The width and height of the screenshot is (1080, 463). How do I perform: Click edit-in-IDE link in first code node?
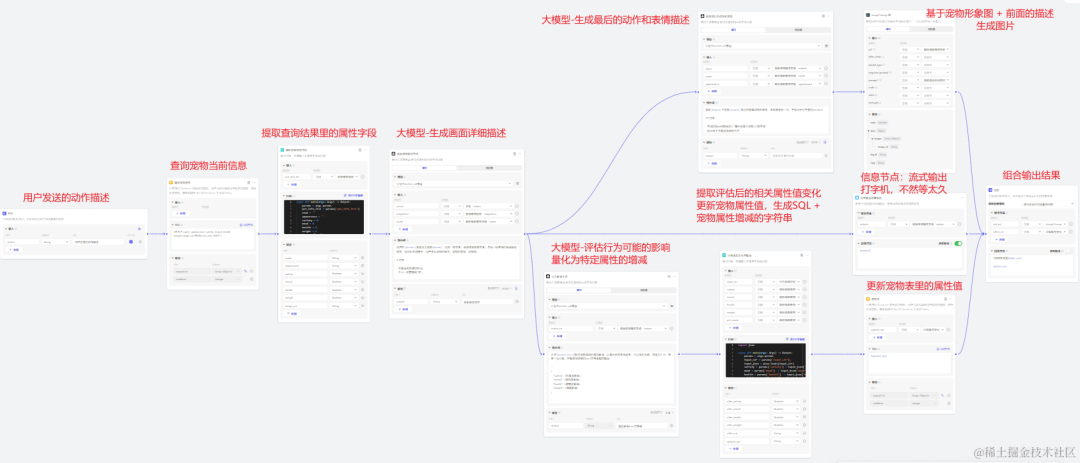point(353,196)
